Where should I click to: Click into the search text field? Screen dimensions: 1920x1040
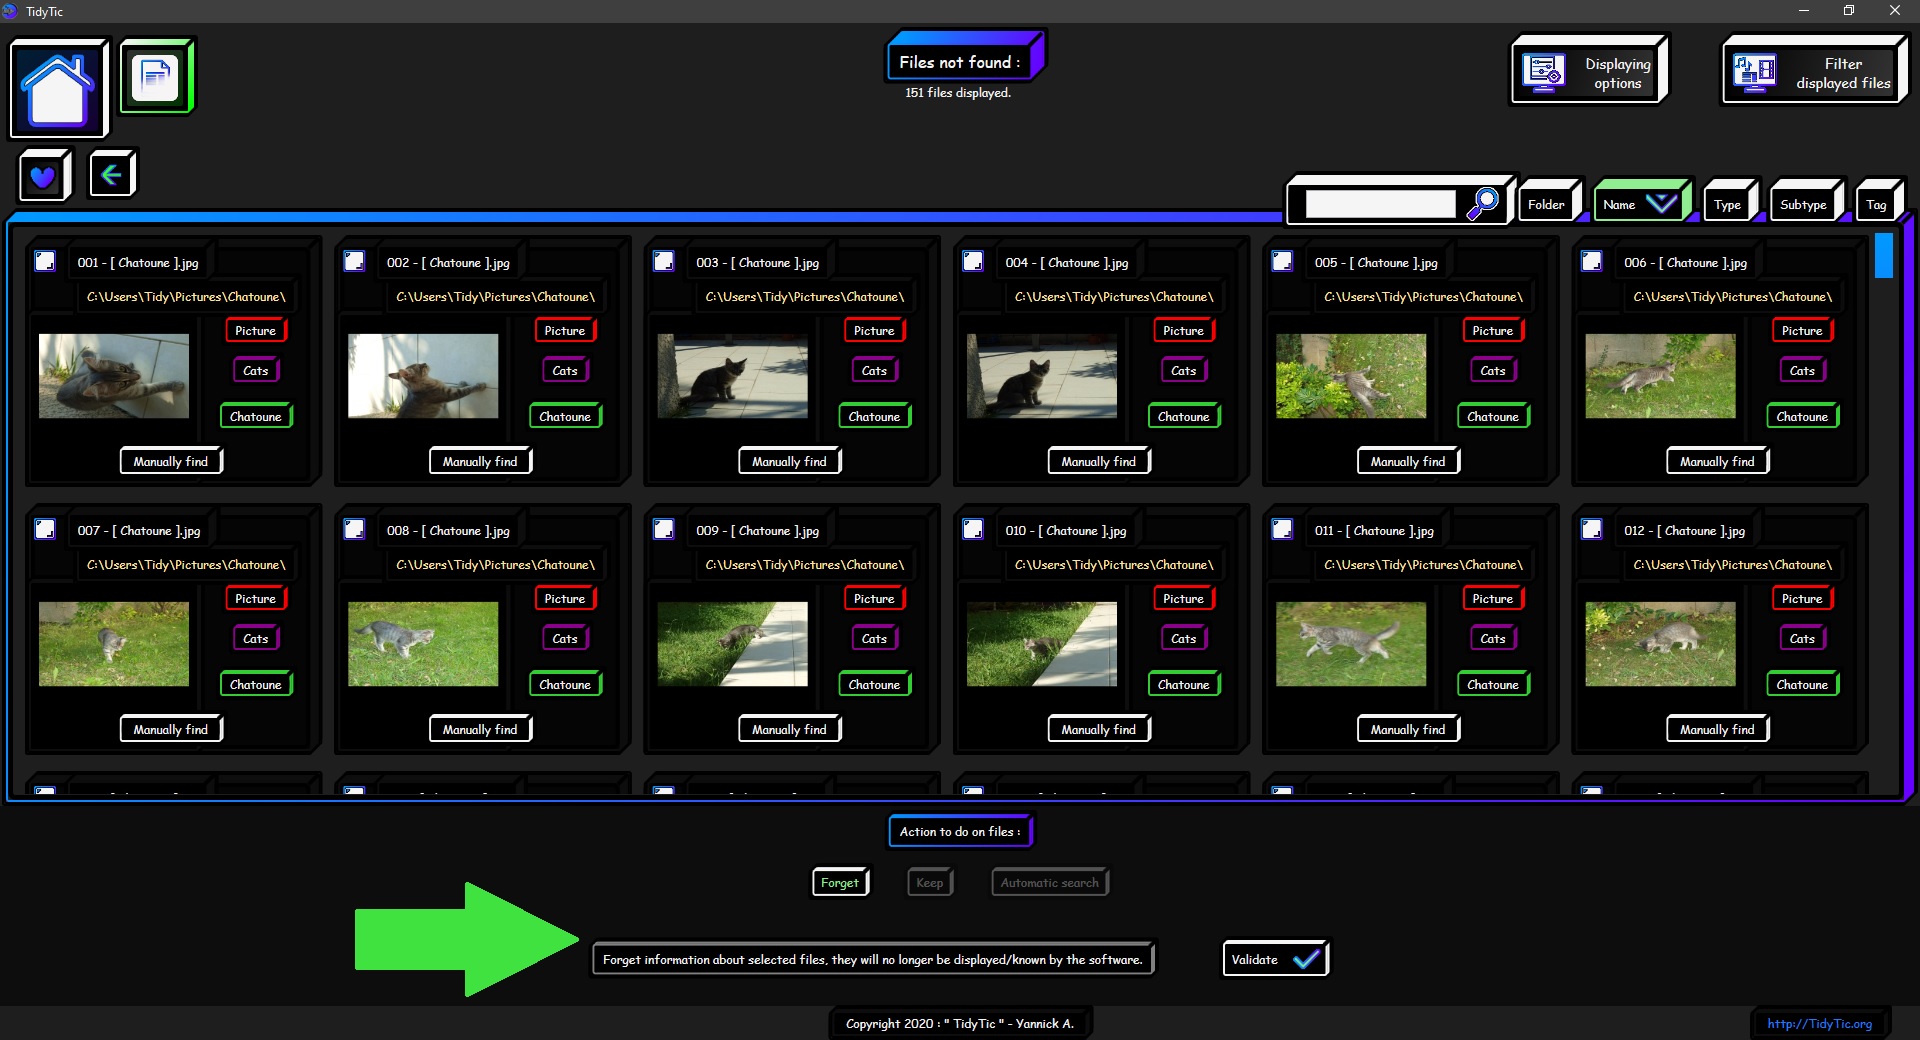[x=1380, y=204]
